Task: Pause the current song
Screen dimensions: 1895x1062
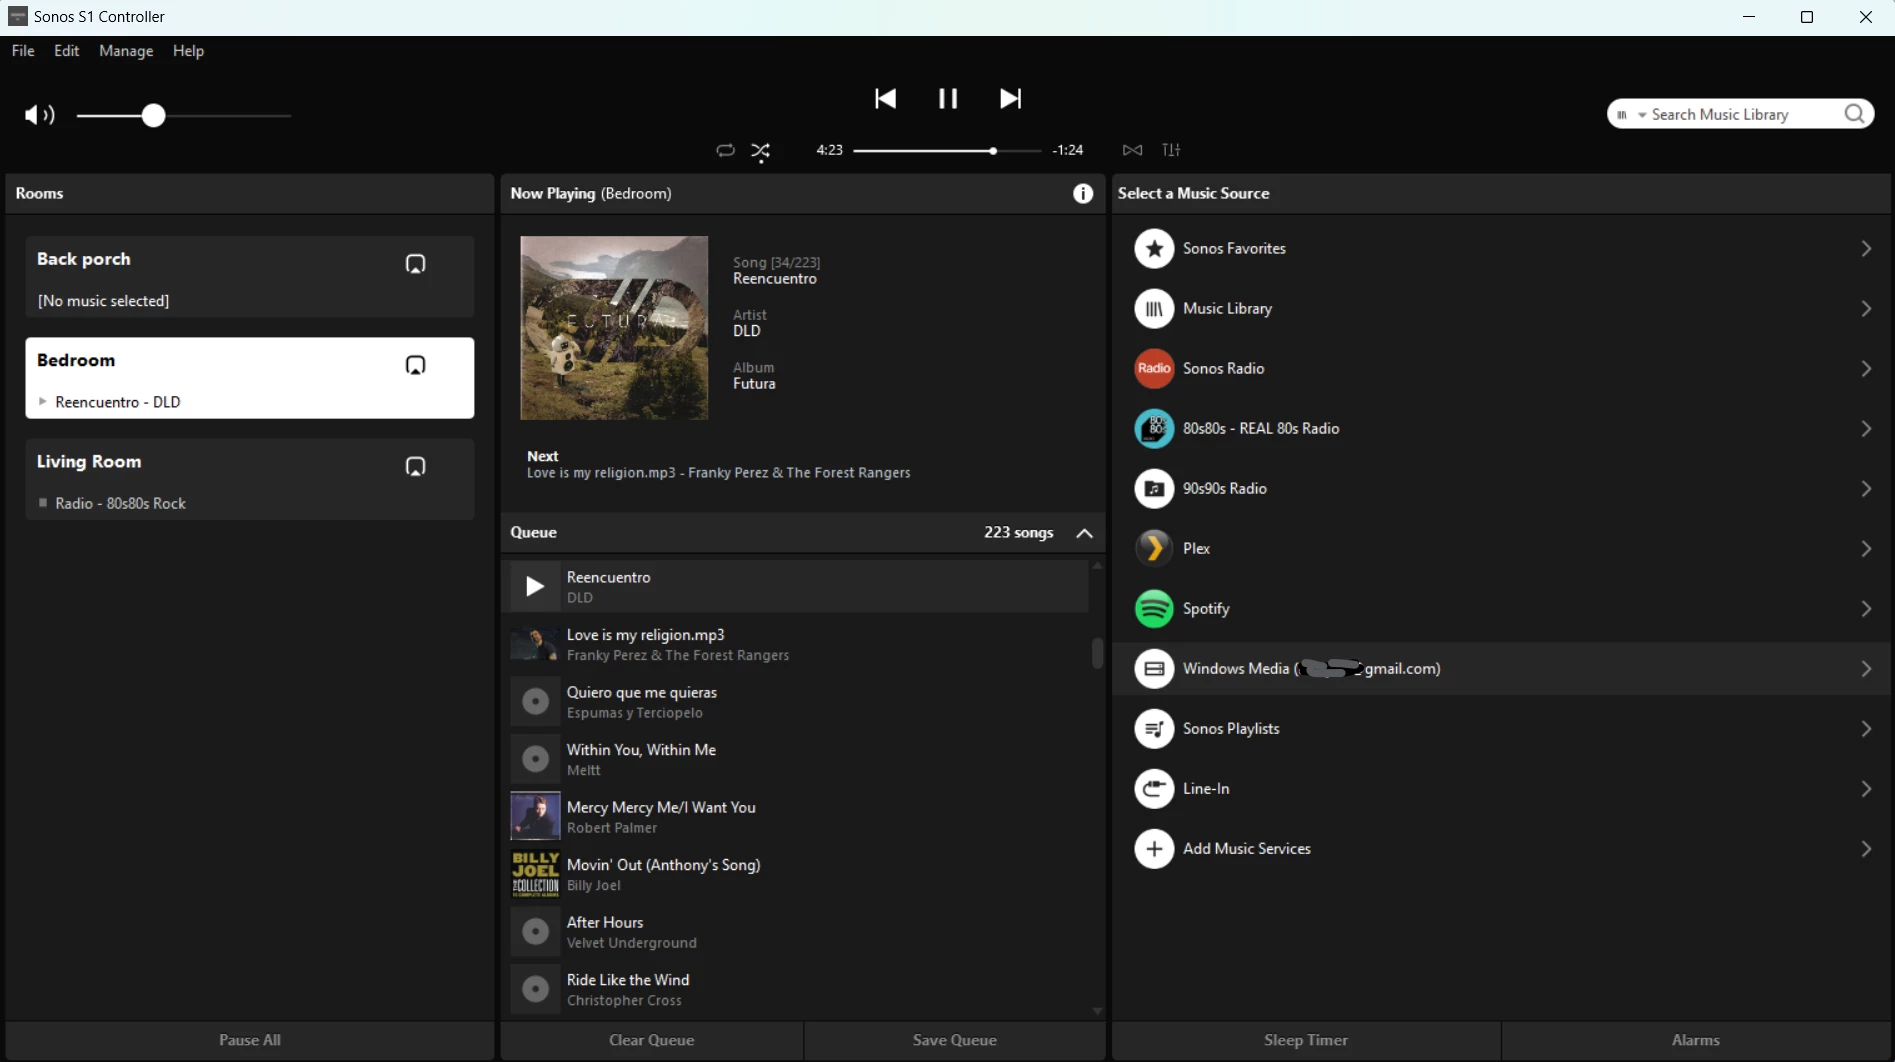Action: coord(948,98)
